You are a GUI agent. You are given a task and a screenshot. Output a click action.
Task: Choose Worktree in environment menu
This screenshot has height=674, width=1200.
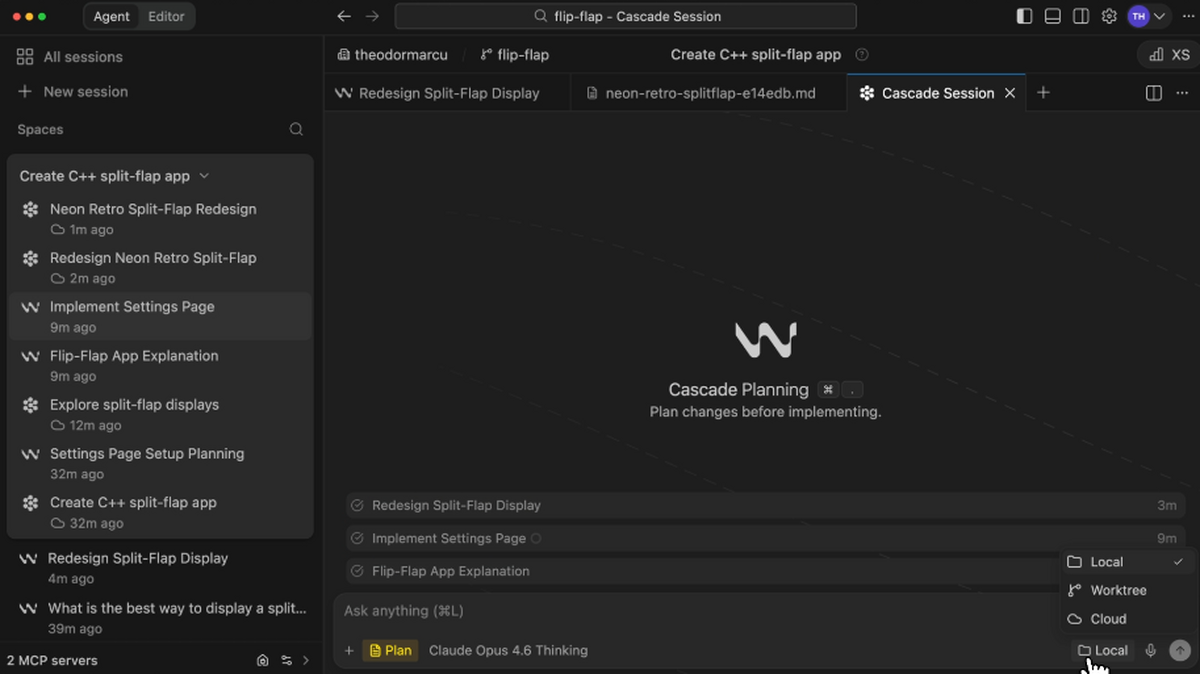click(1125, 590)
